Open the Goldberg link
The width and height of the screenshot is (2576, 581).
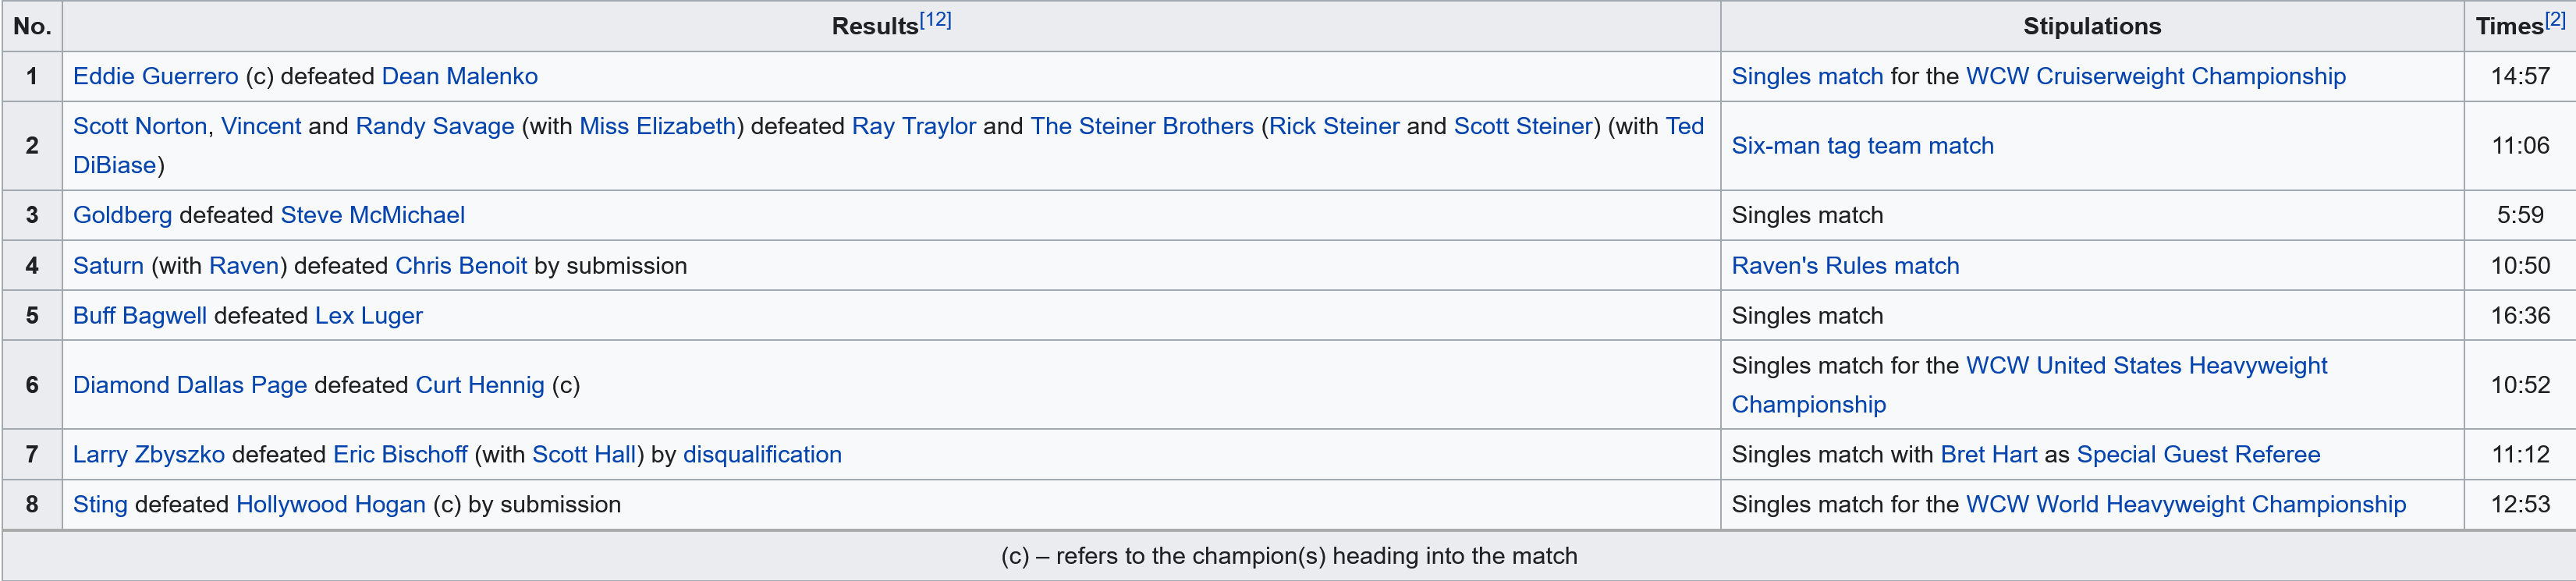122,215
